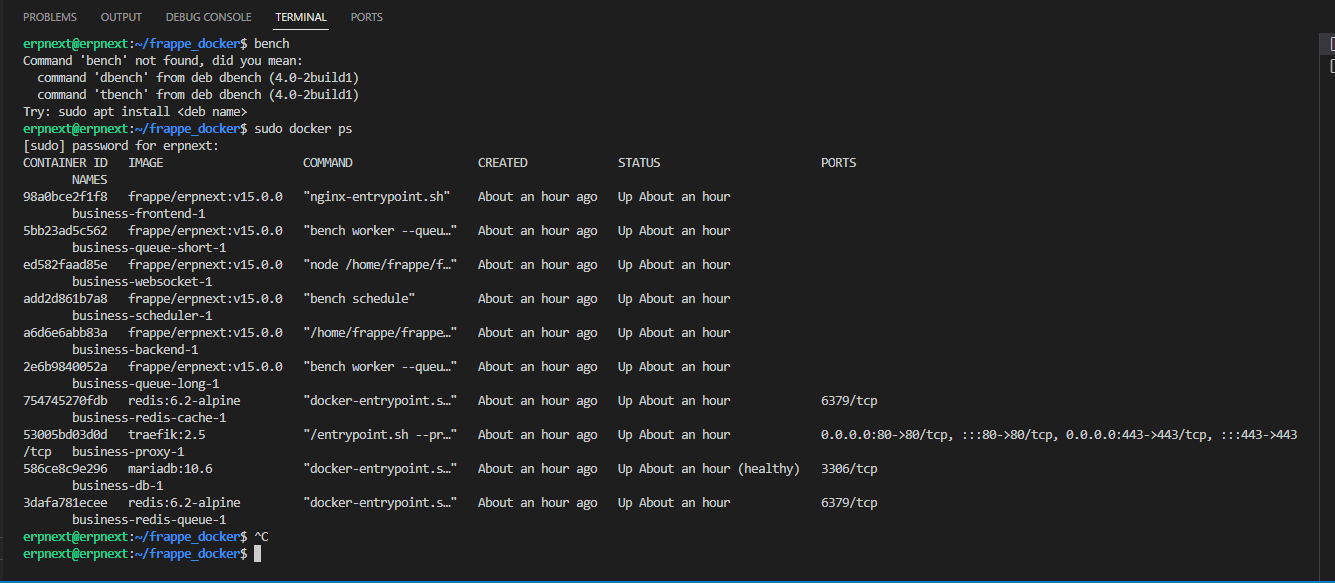Click the name business-proxy-1
Viewport: 1335px width, 583px height.
[128, 452]
